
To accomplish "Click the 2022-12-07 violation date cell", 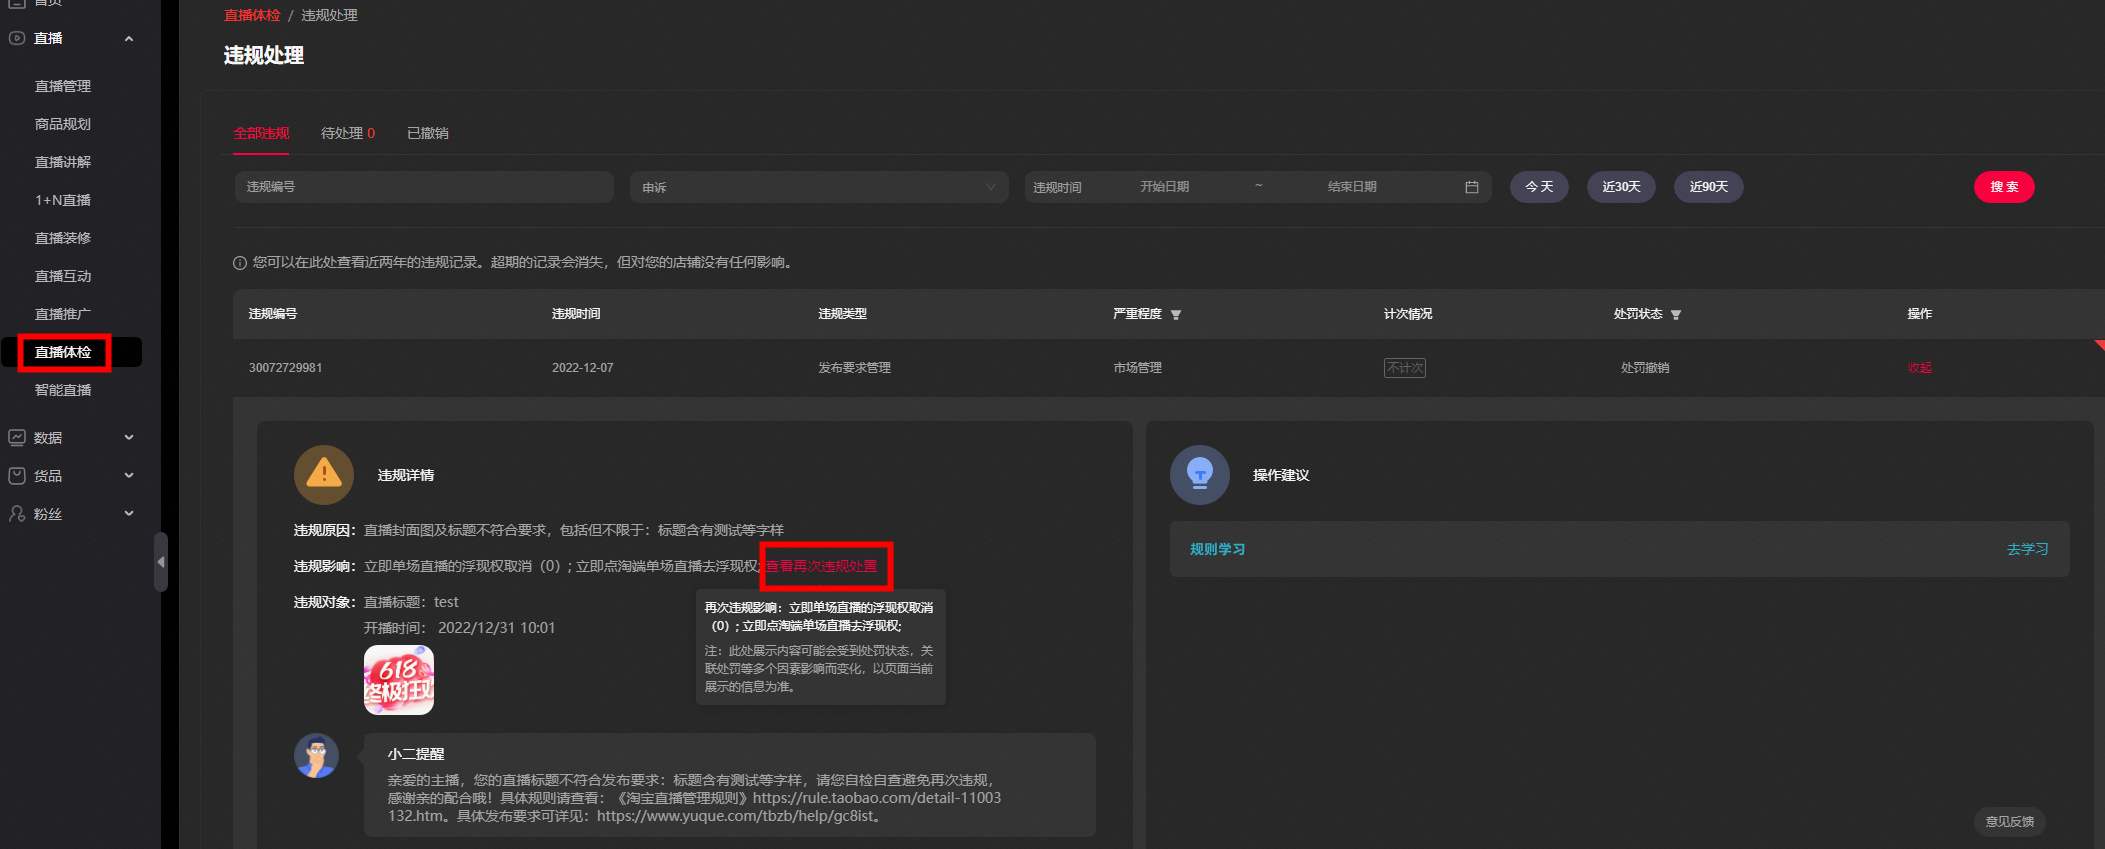I will pyautogui.click(x=583, y=368).
